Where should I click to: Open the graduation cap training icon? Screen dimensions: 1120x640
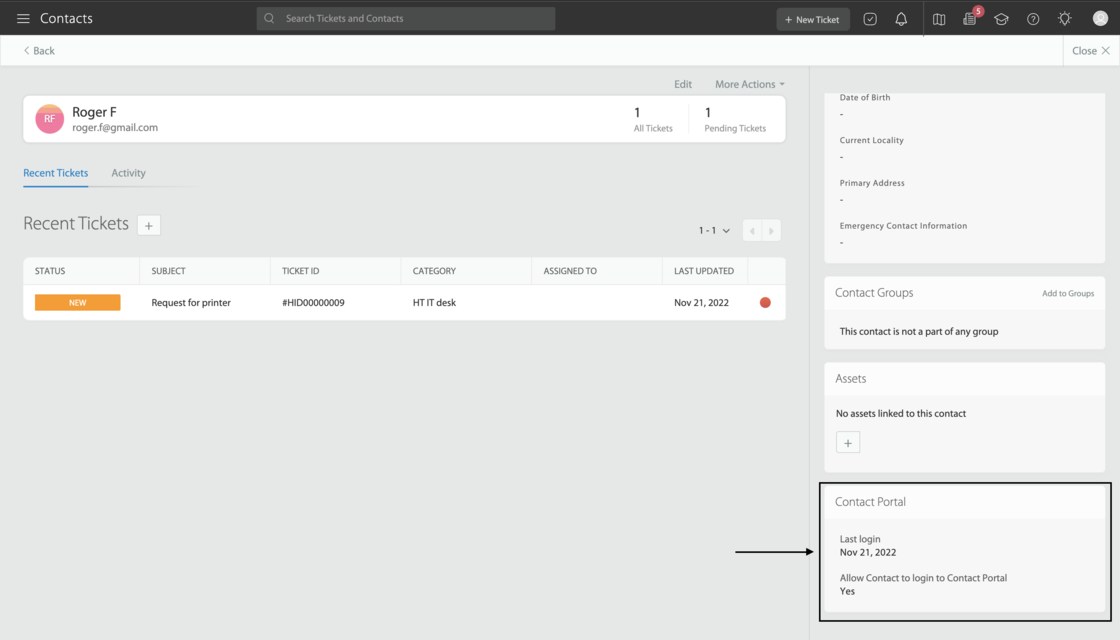pos(1001,19)
